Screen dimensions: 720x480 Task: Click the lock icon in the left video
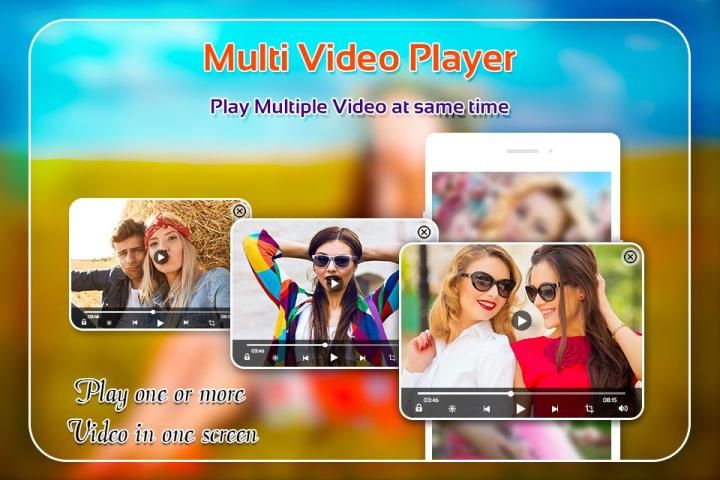click(84, 323)
